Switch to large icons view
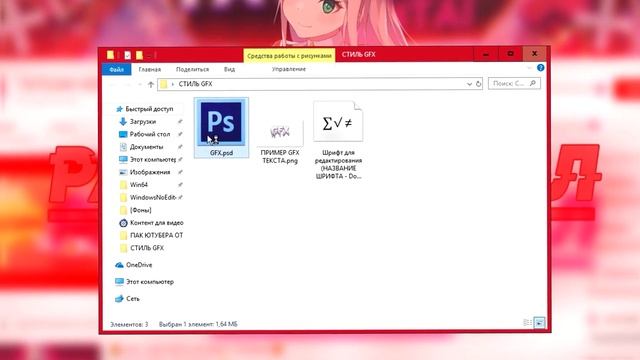640x360 pixels. (x=539, y=323)
